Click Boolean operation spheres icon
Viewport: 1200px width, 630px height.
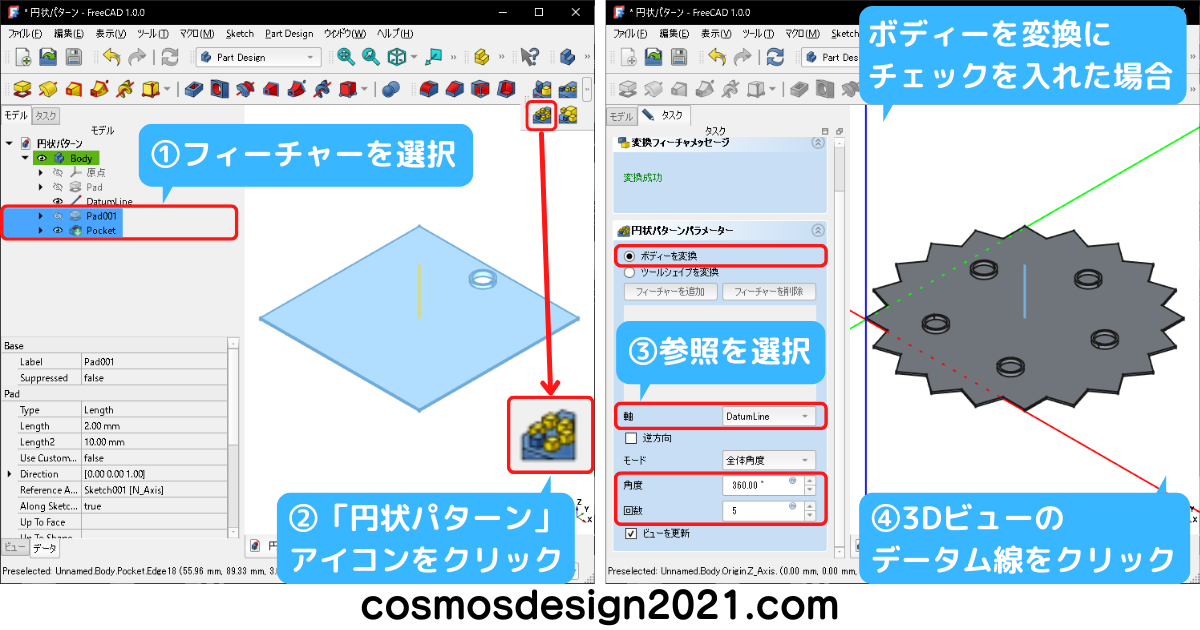pyautogui.click(x=391, y=89)
